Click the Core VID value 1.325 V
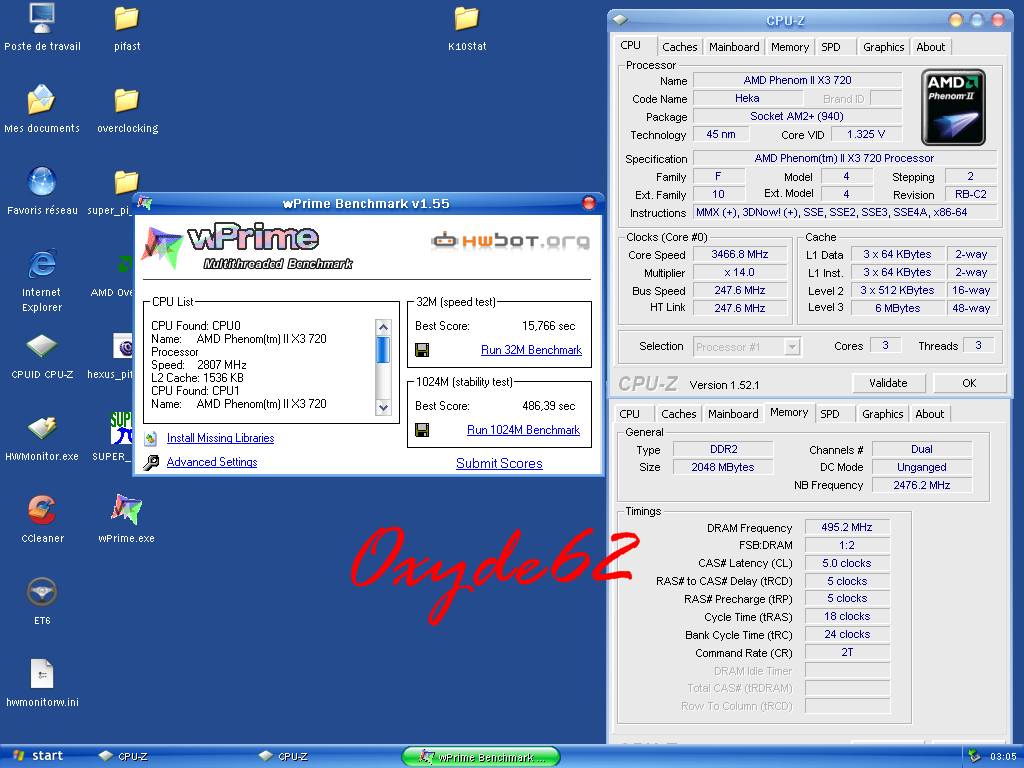The image size is (1024, 768). 866,135
